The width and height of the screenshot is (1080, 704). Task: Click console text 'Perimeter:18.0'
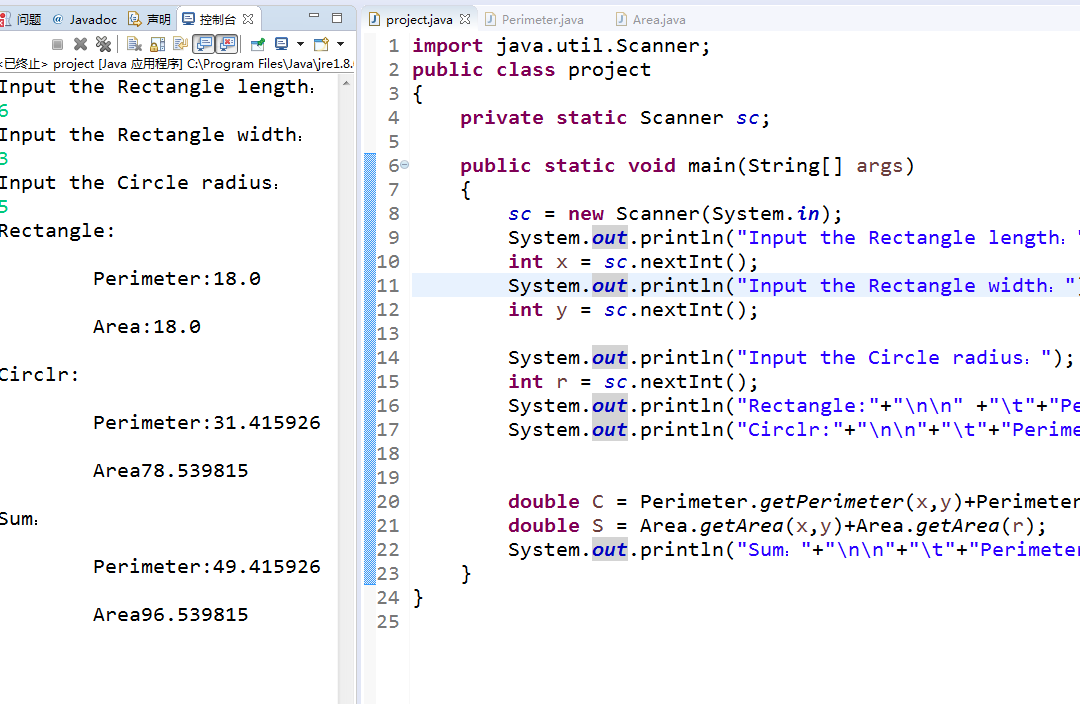177,278
